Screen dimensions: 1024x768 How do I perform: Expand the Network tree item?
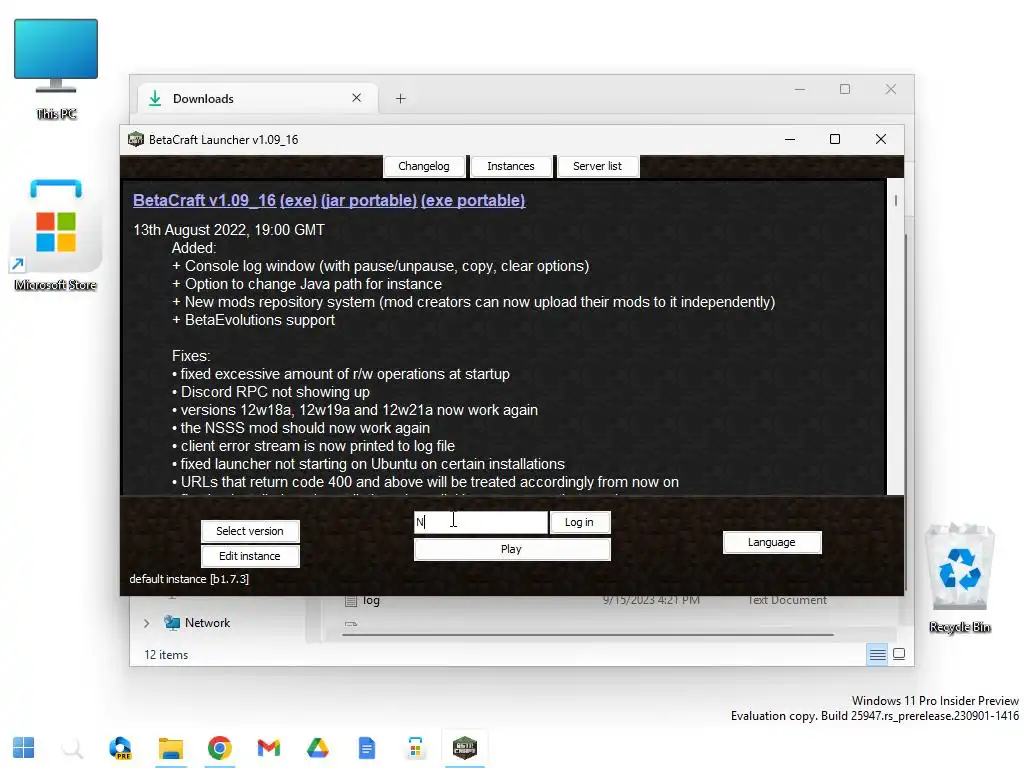pos(146,624)
